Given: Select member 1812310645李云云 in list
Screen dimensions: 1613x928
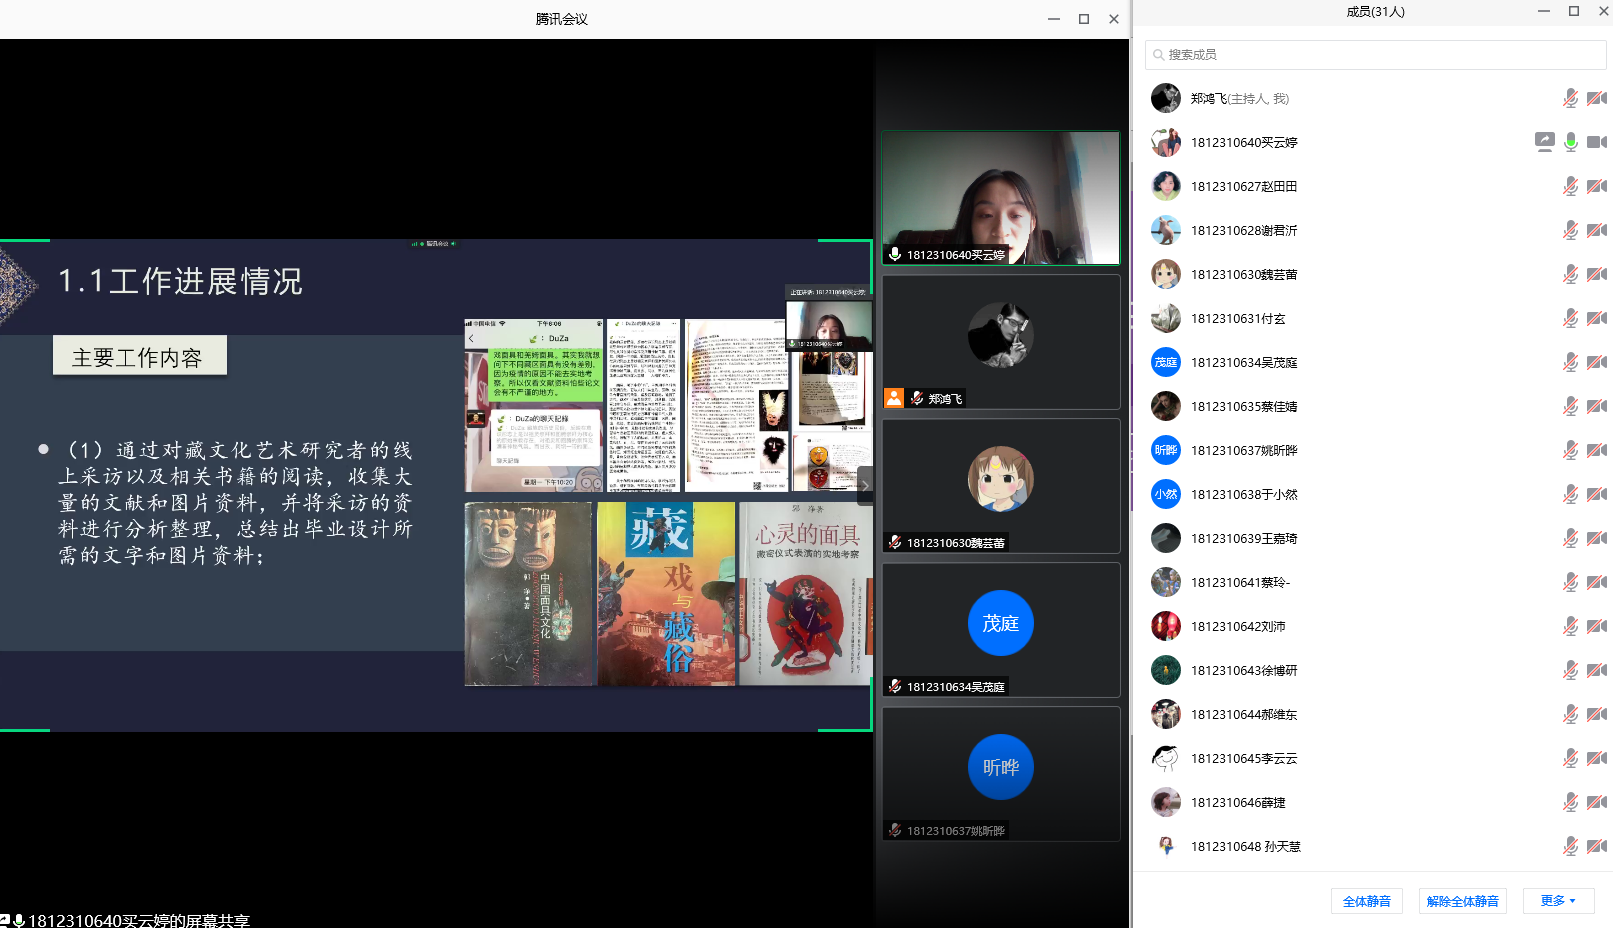Looking at the screenshot, I should pyautogui.click(x=1243, y=758).
